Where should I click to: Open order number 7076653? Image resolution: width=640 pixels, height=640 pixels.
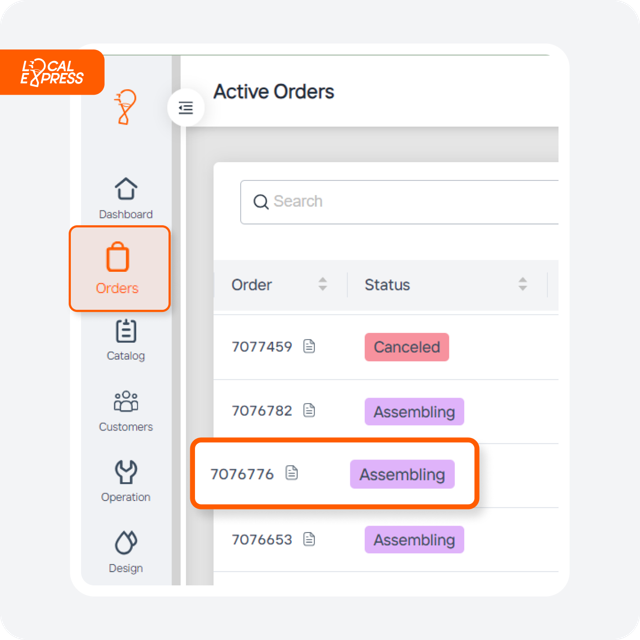click(x=262, y=540)
